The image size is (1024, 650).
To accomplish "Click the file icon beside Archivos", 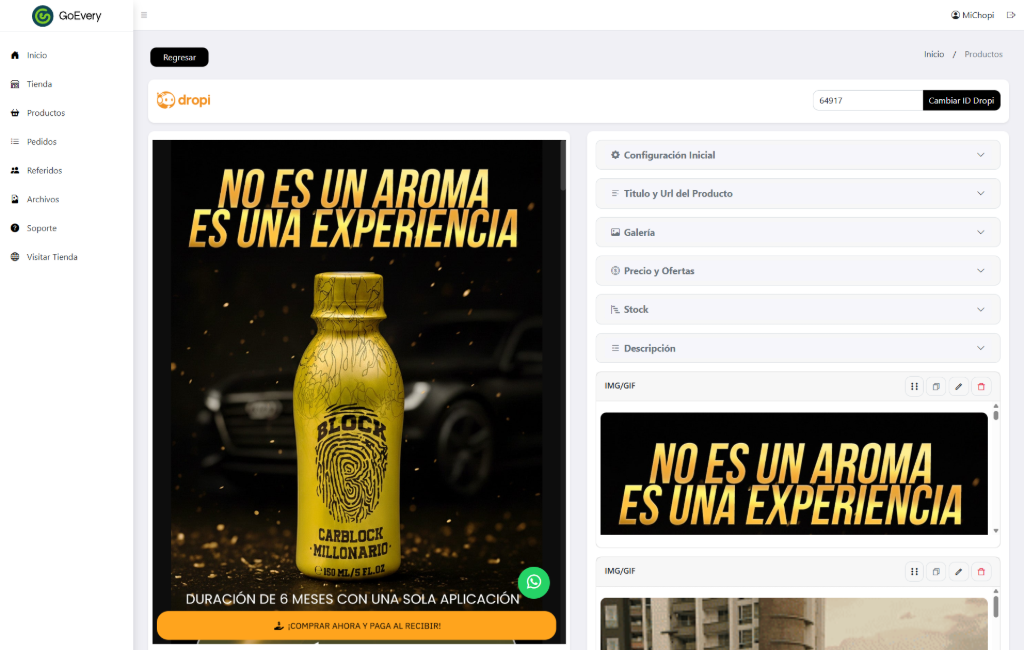I will point(15,199).
